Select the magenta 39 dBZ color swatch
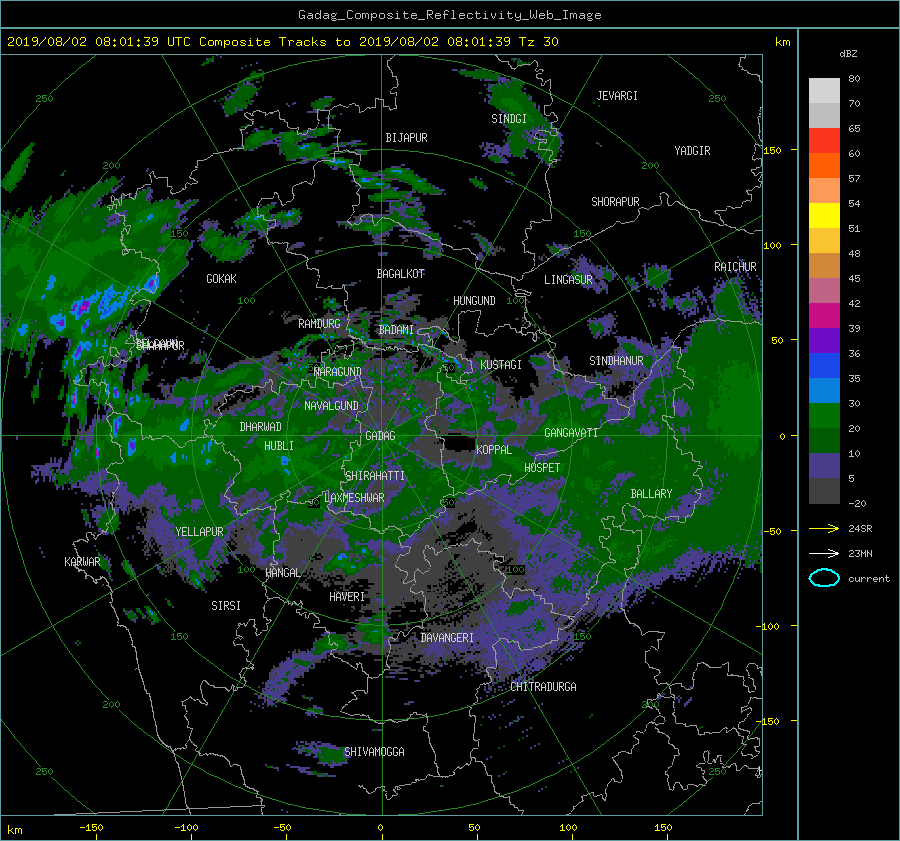Image resolution: width=900 pixels, height=841 pixels. (824, 316)
